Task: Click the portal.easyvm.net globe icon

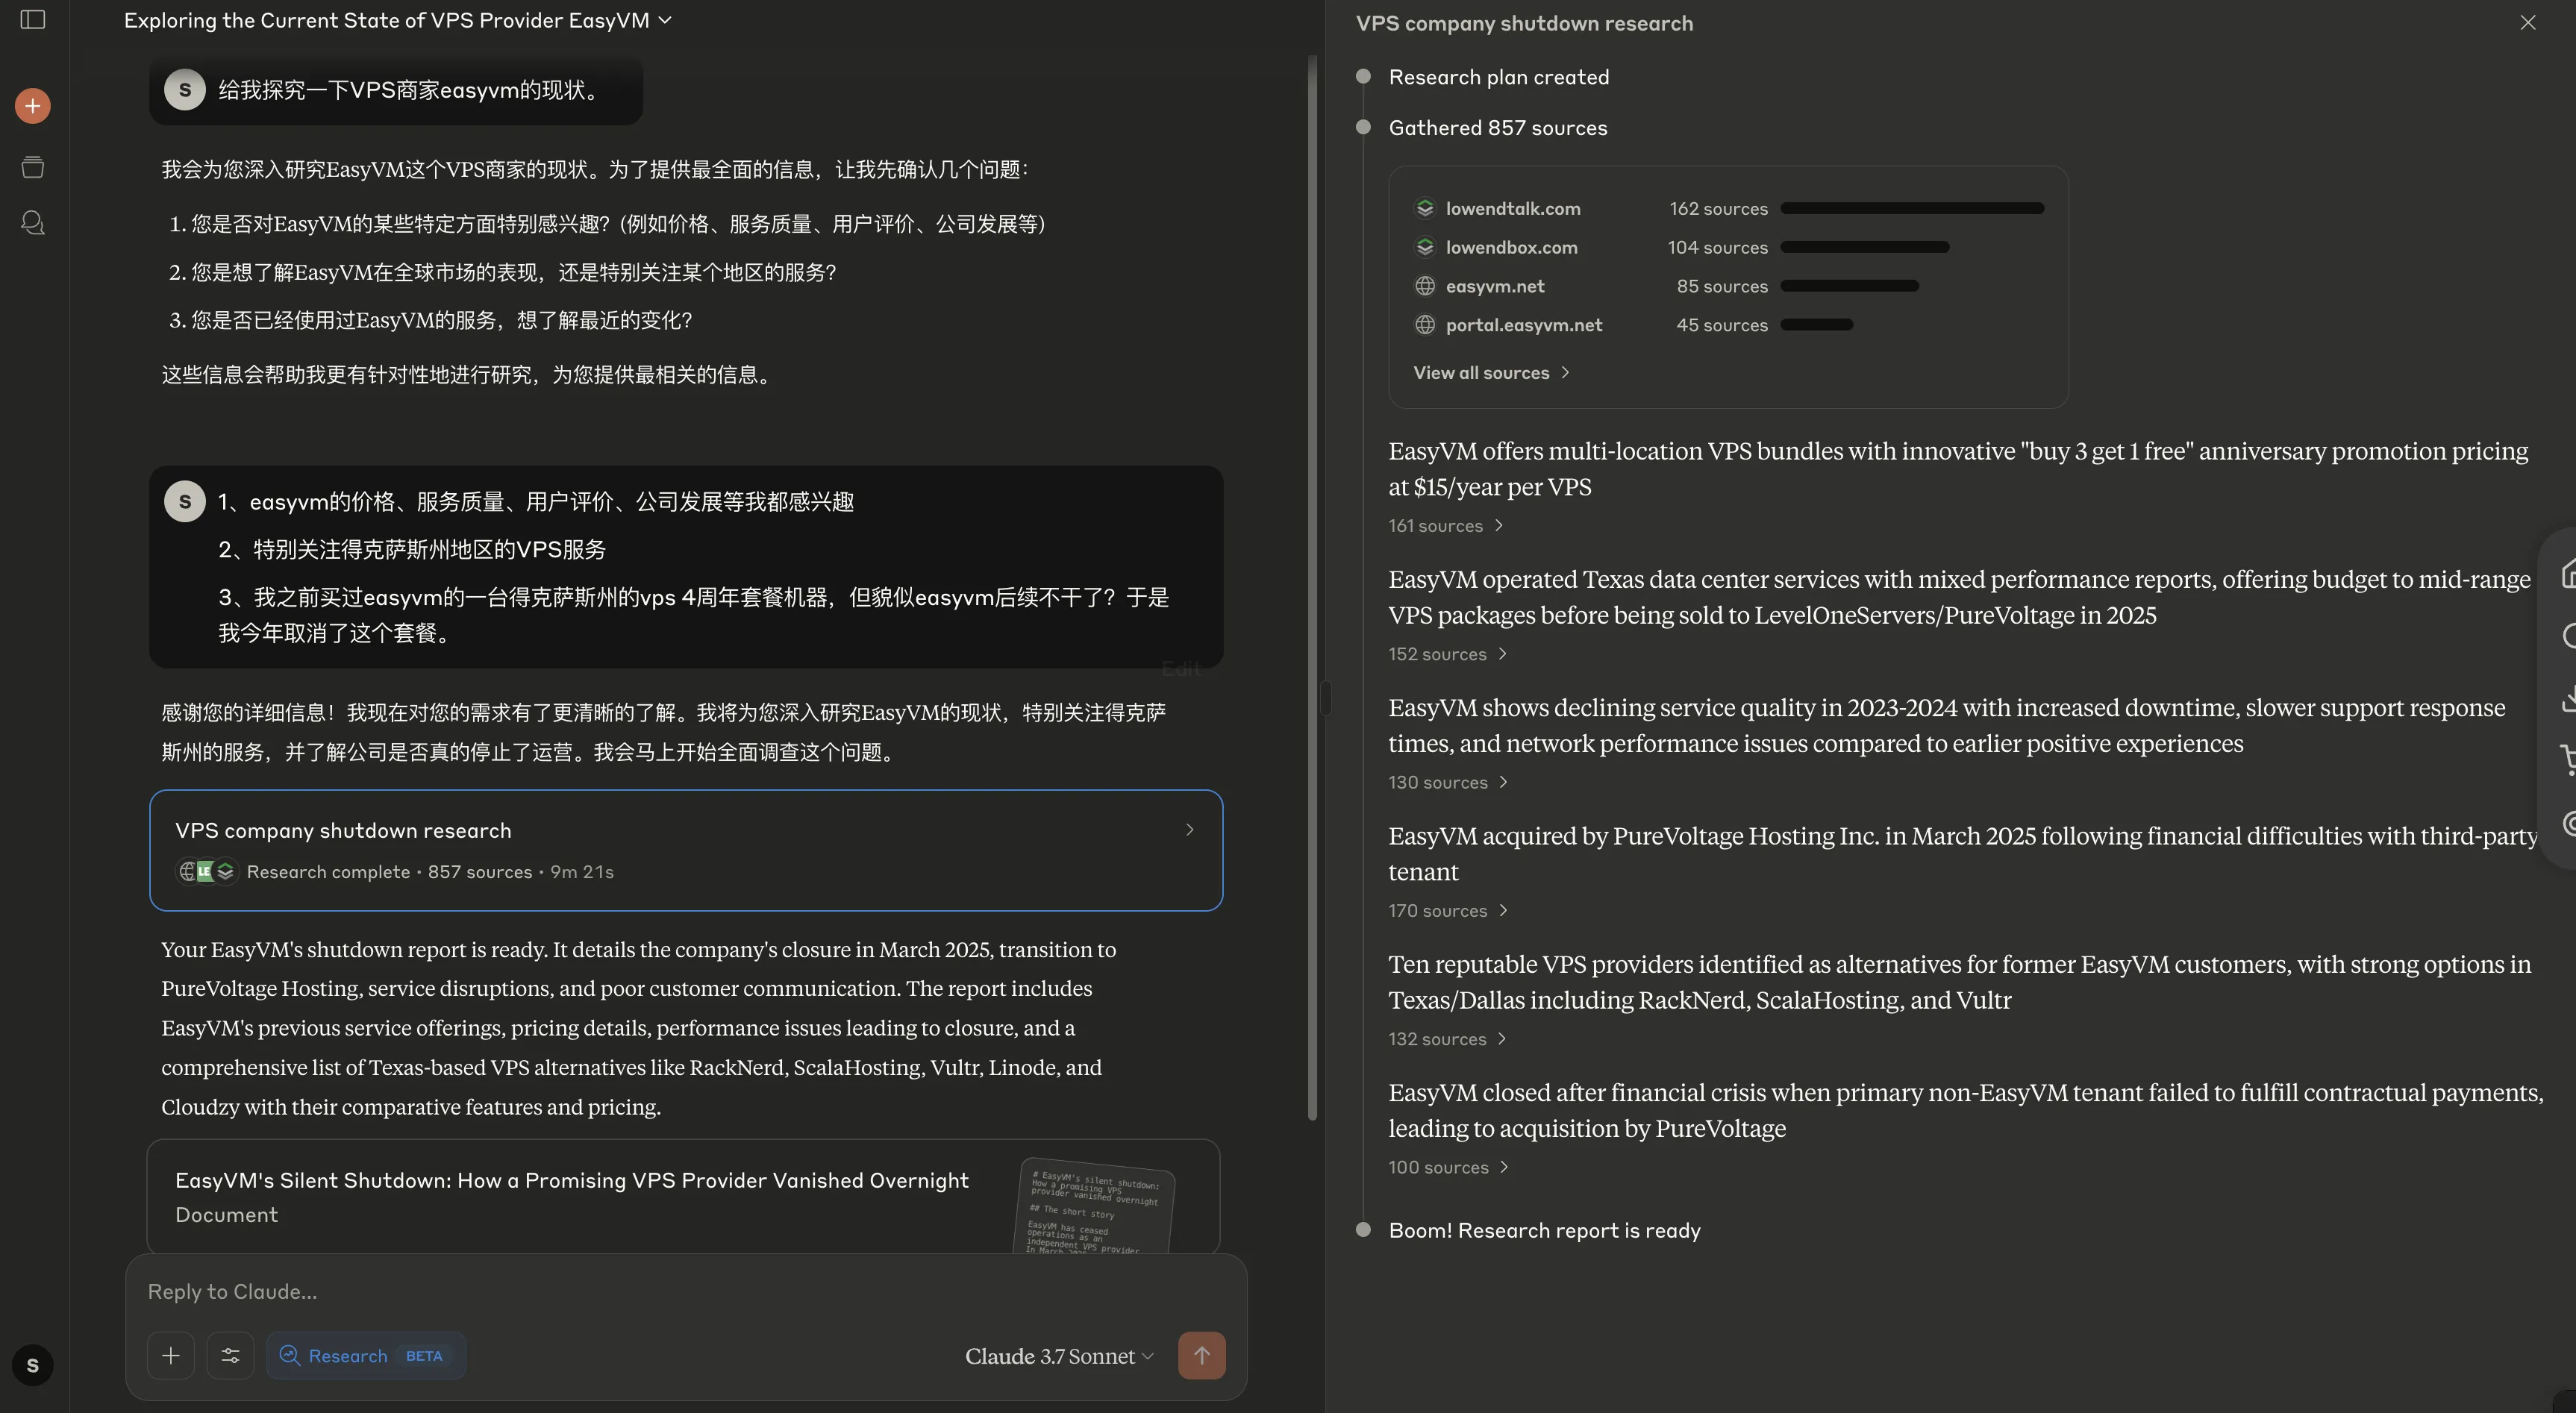Action: point(1425,325)
